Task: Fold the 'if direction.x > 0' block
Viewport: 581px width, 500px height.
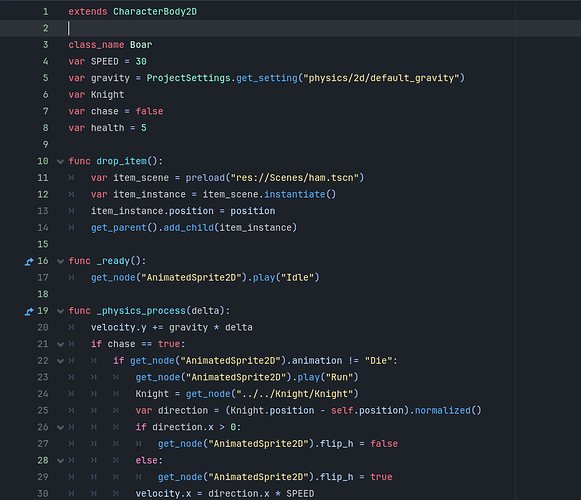Action: (x=60, y=427)
